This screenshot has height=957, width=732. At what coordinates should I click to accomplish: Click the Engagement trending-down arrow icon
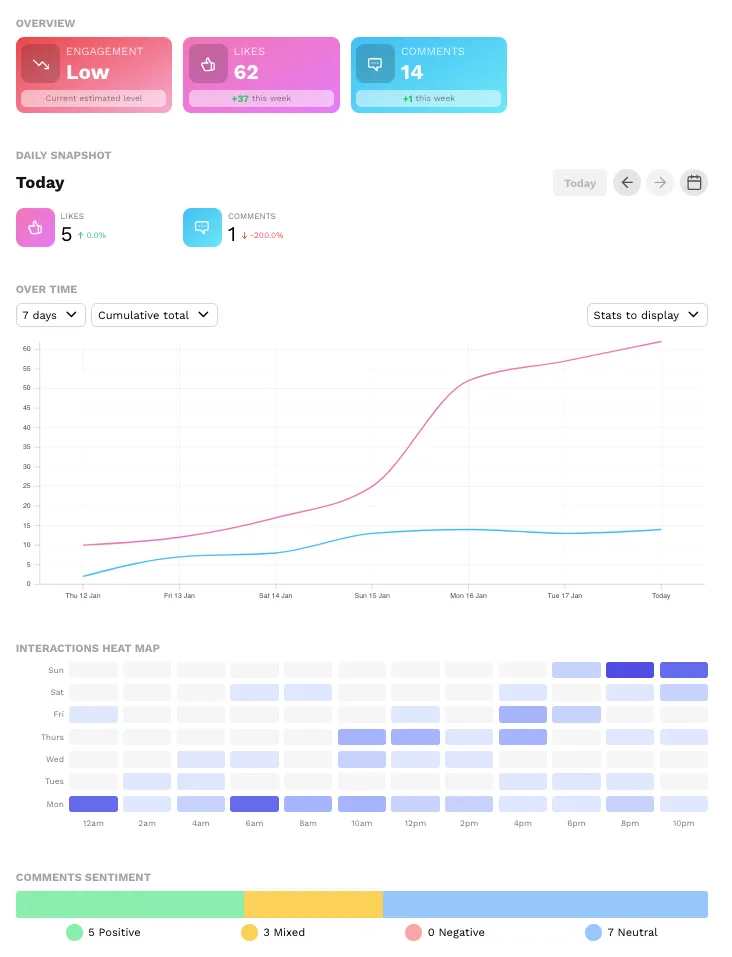point(41,63)
